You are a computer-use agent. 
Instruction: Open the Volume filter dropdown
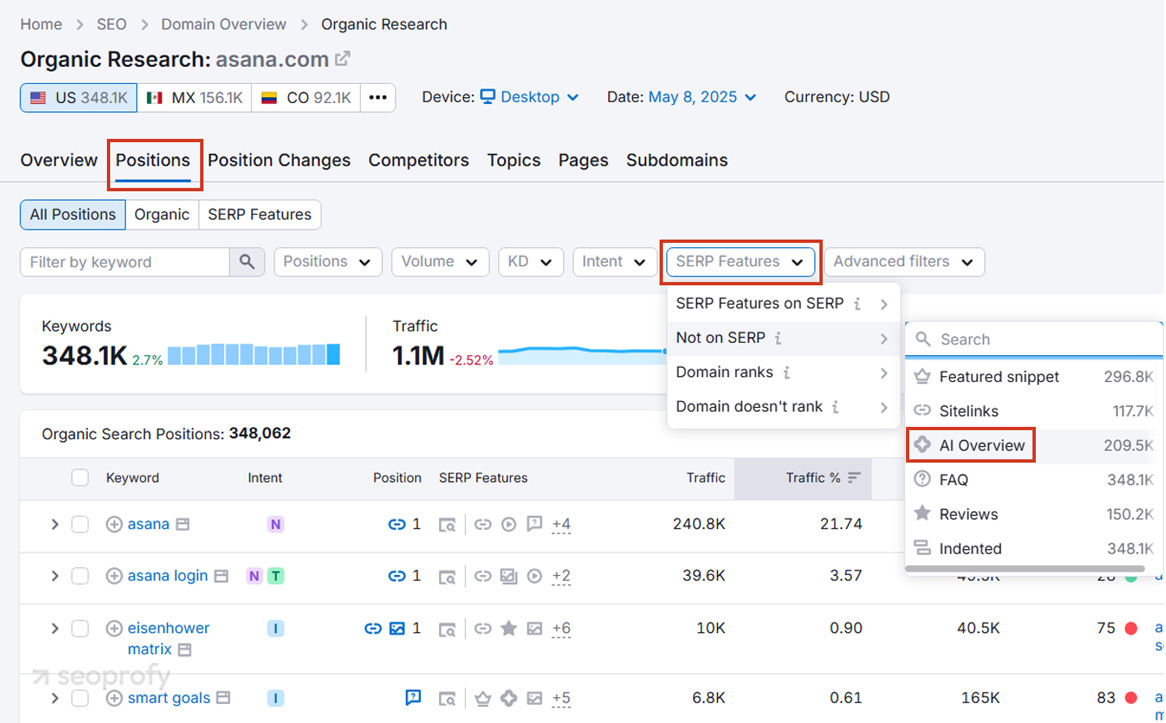[439, 262]
